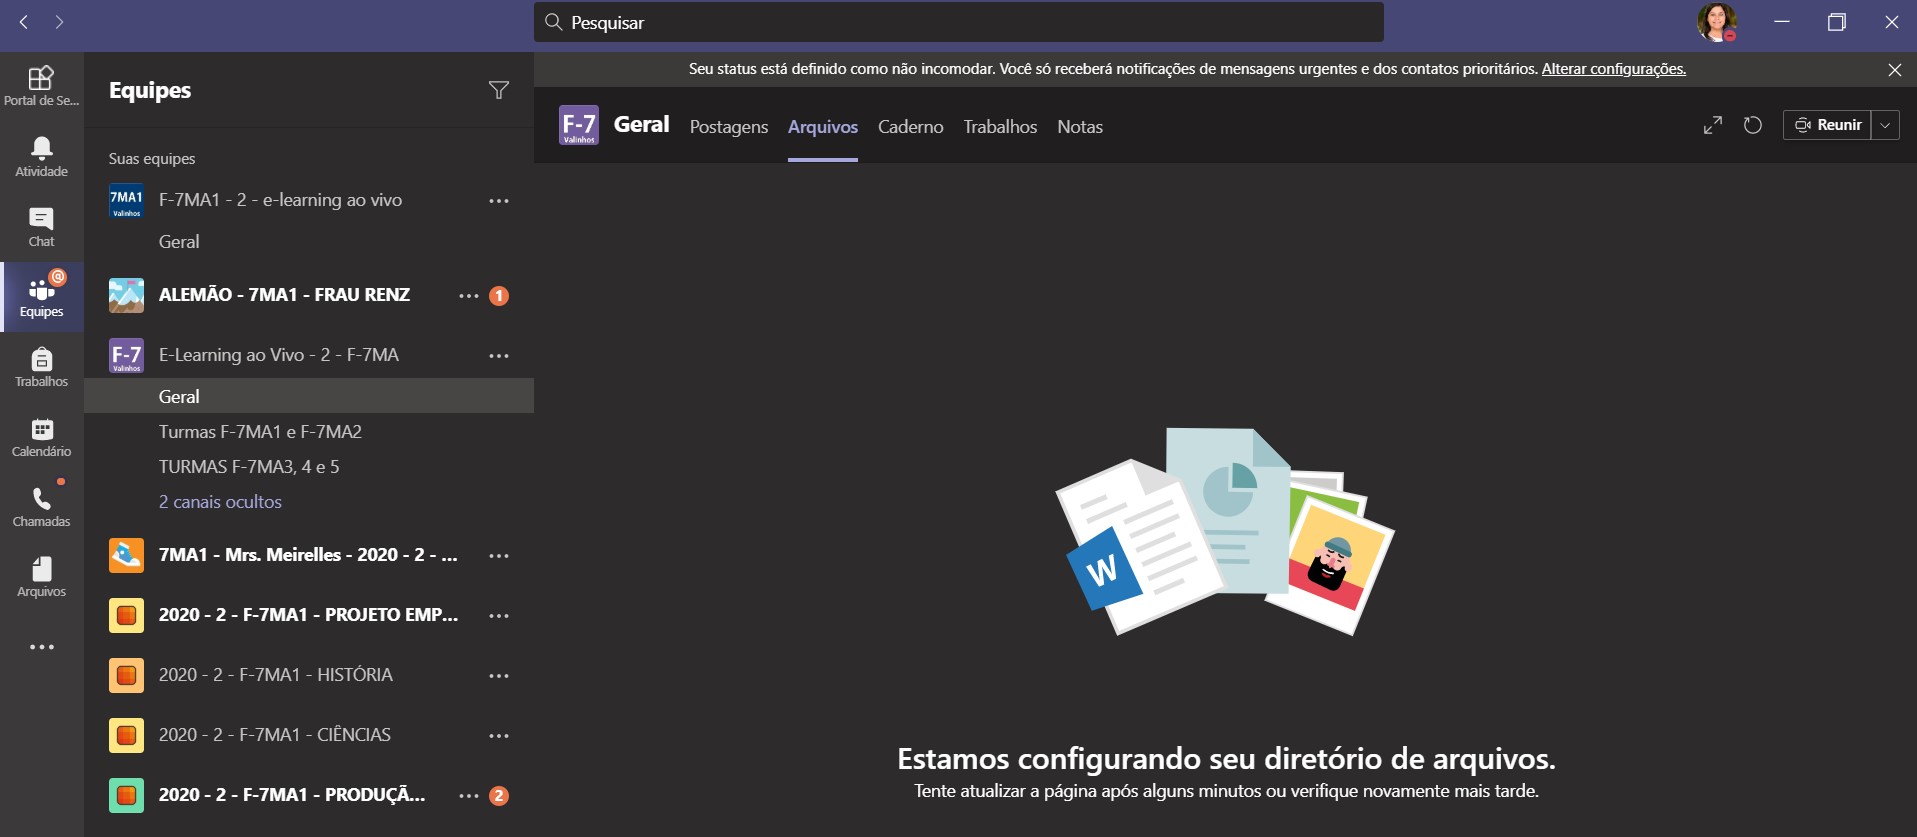This screenshot has width=1917, height=837.
Task: Open more options for 7MA1 - Mrs. Meirelles team
Action: tap(499, 556)
